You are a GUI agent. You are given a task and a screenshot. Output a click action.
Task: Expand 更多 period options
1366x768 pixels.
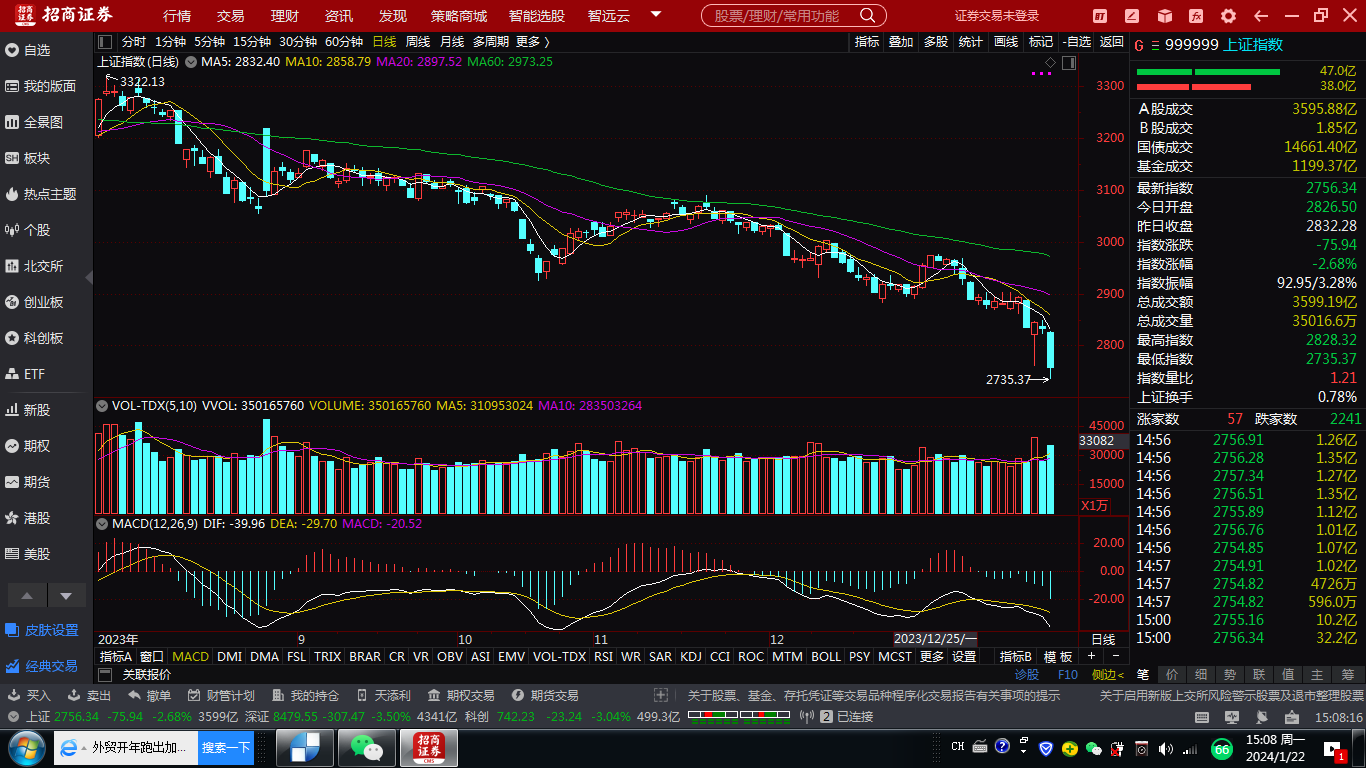click(532, 42)
